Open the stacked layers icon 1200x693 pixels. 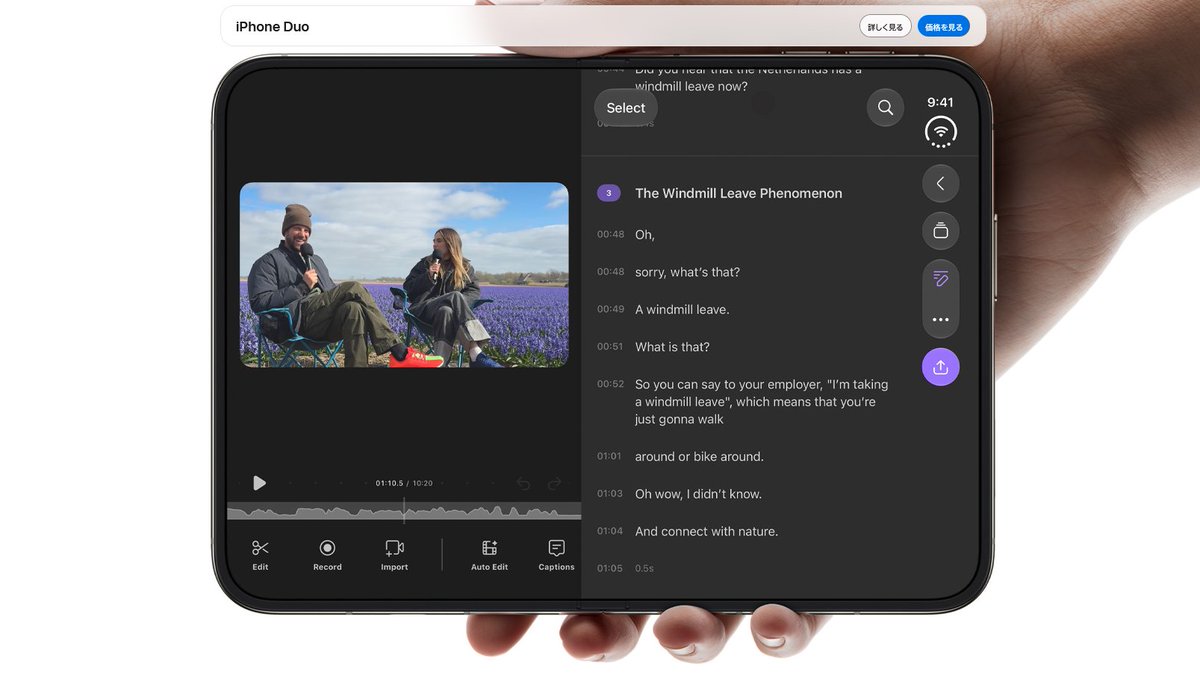[x=940, y=231]
